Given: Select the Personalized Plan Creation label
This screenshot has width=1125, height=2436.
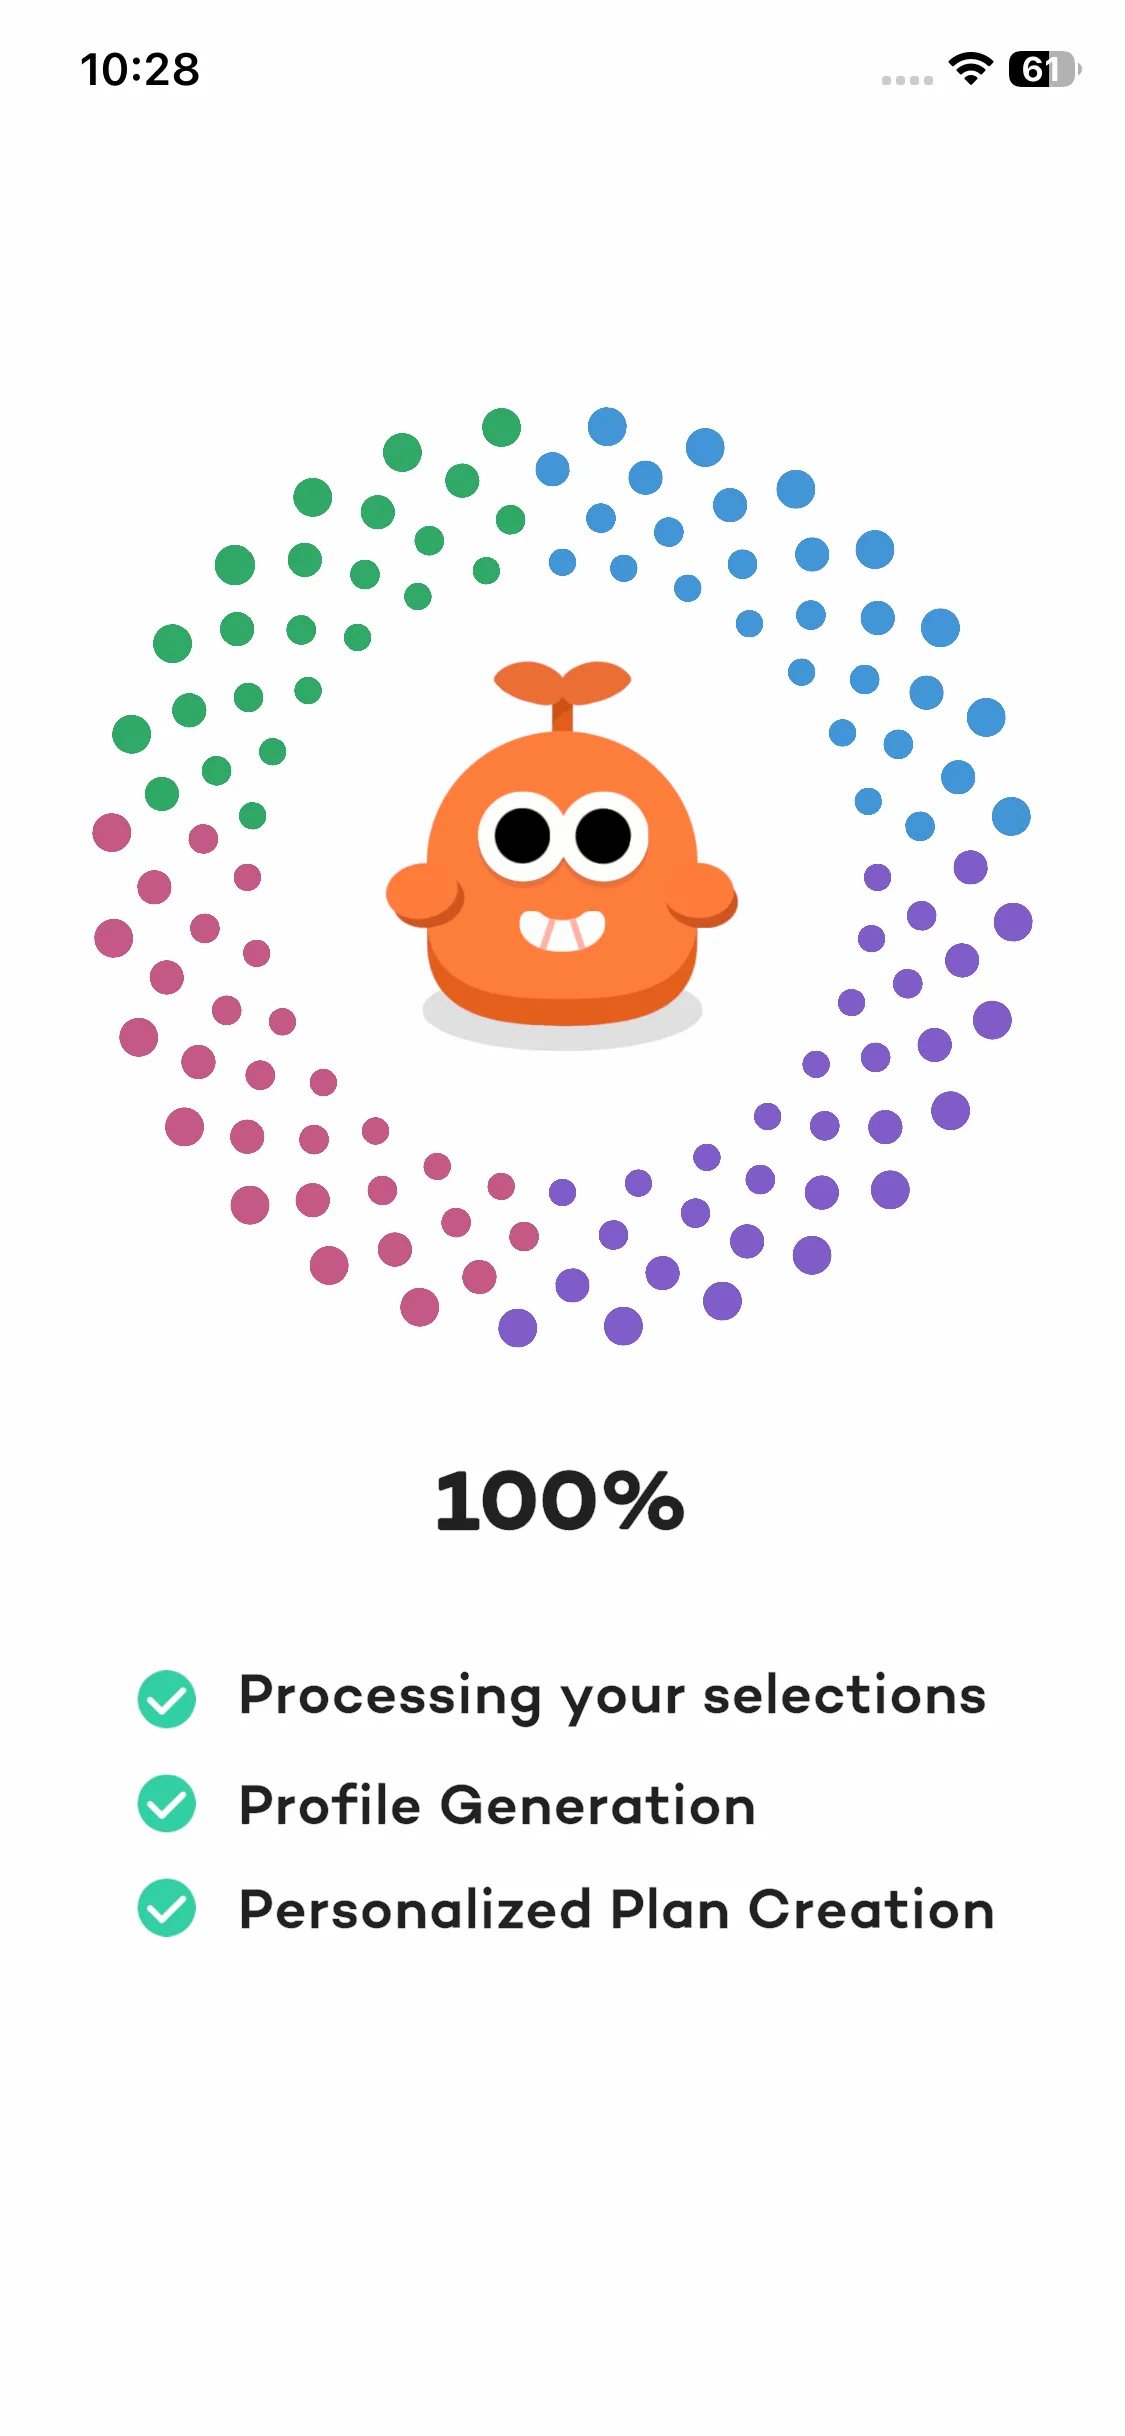Looking at the screenshot, I should 616,1910.
